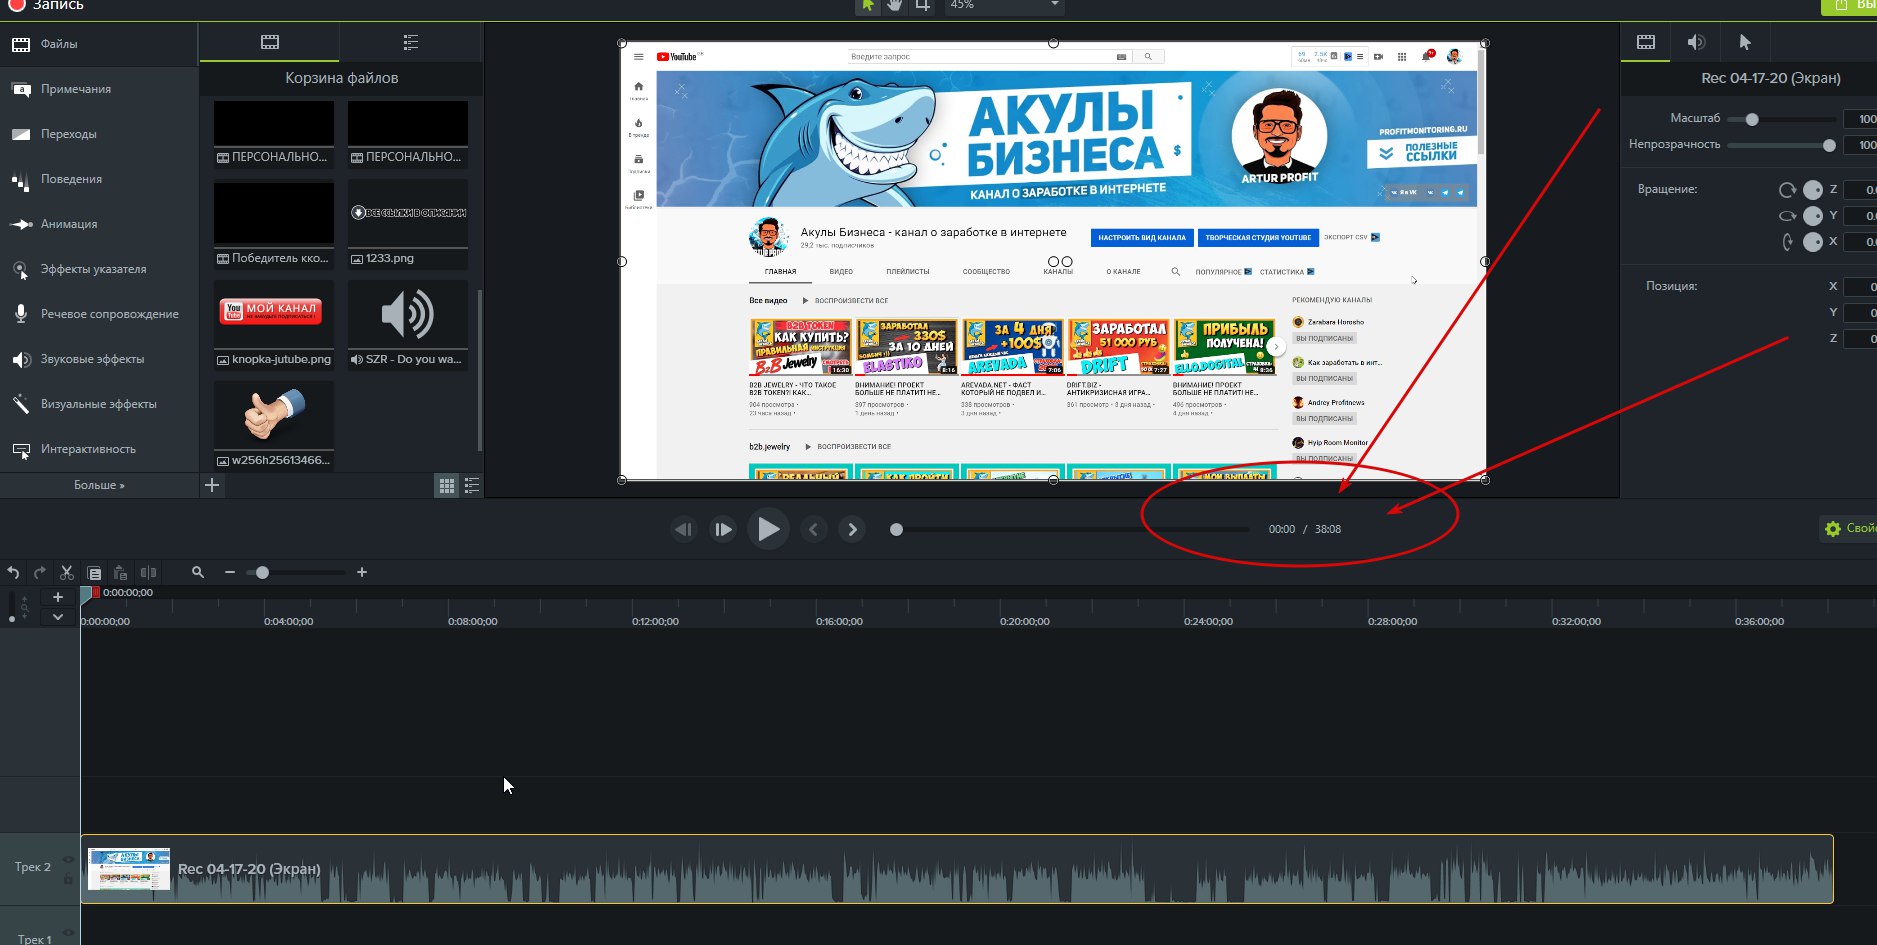Switch media bin to details list view
The height and width of the screenshot is (945, 1877).
(472, 486)
